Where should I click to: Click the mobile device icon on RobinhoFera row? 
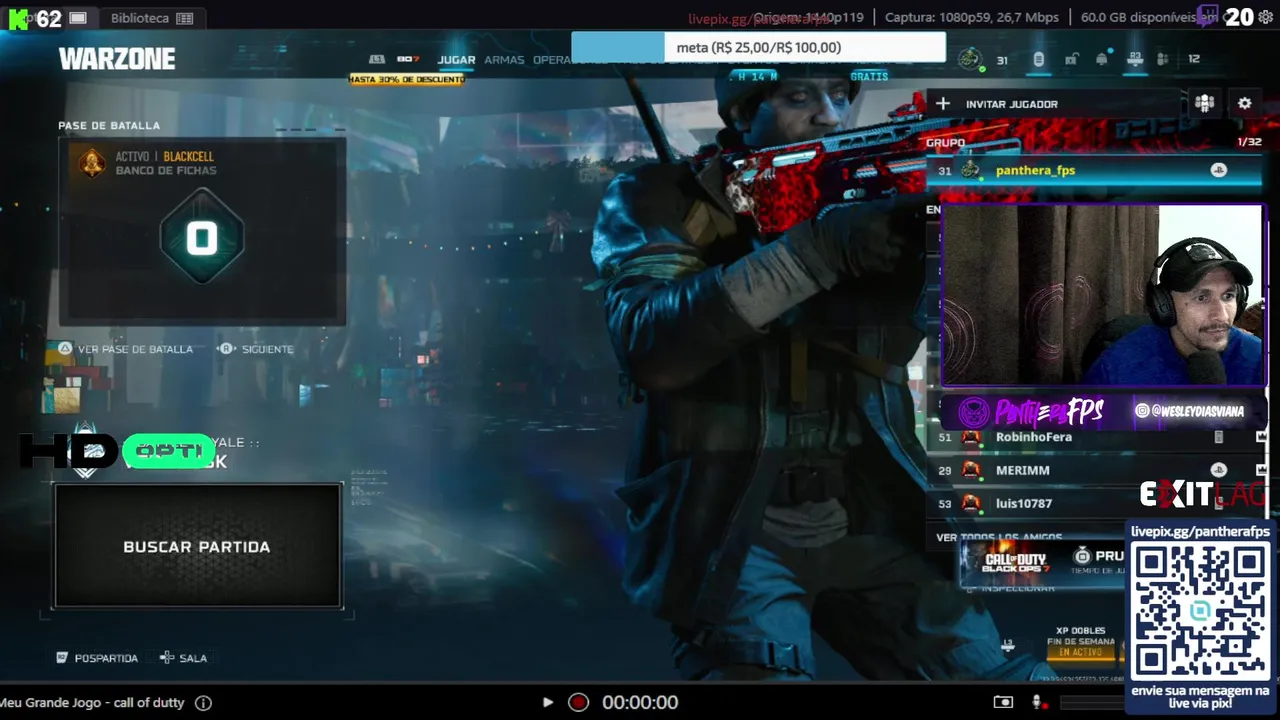click(x=1218, y=437)
